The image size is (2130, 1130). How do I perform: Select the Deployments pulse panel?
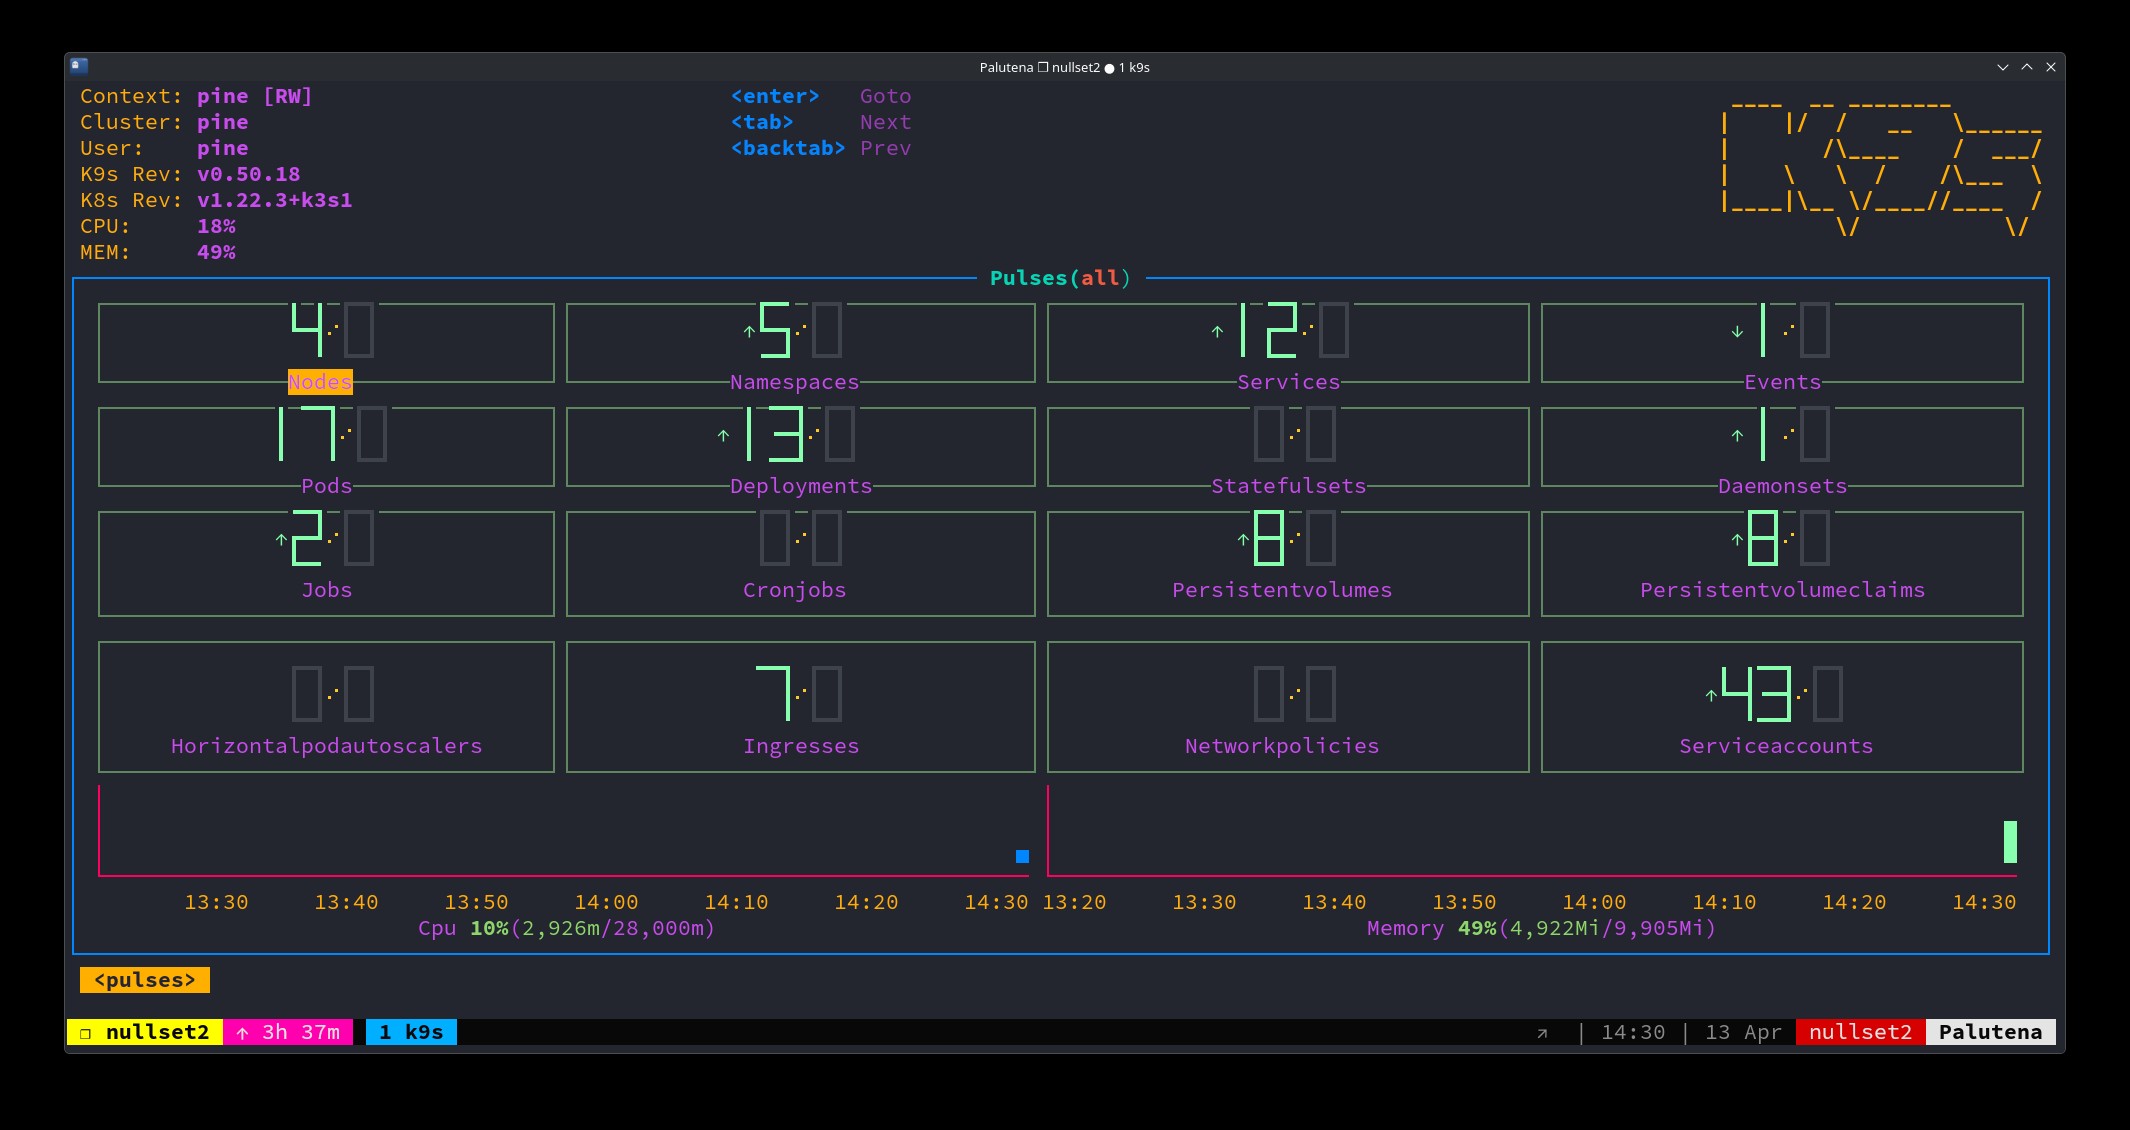click(800, 447)
